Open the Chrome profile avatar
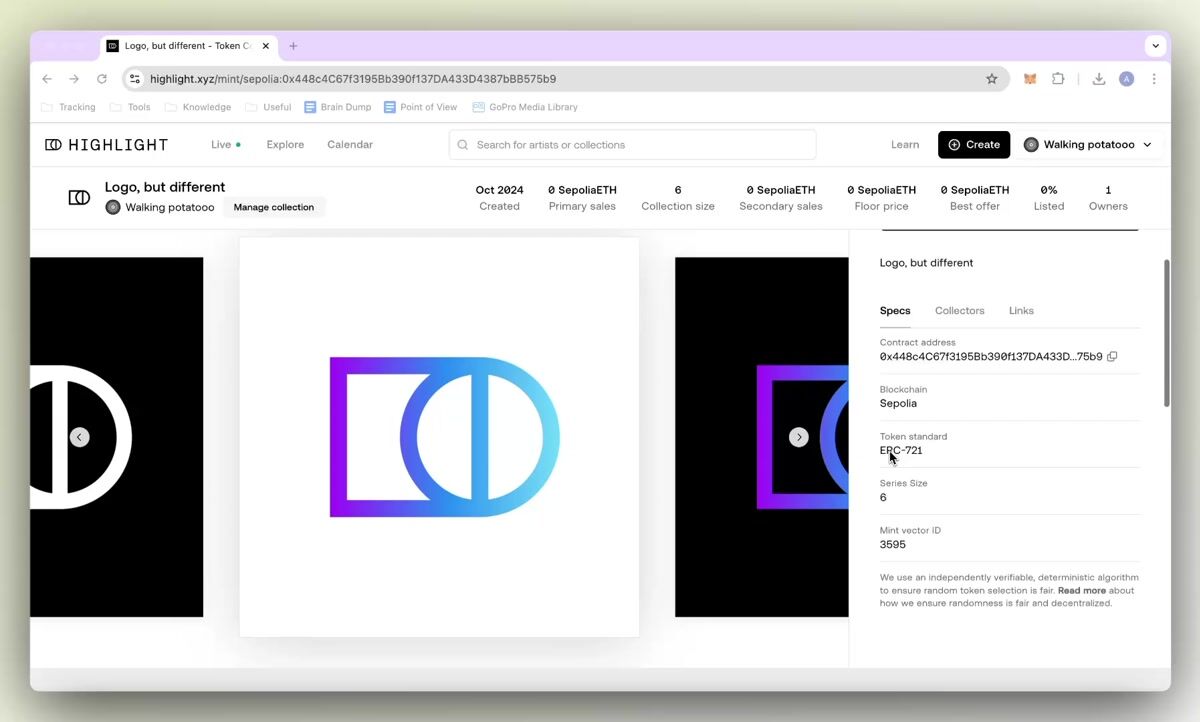This screenshot has width=1200, height=722. coord(1127,79)
